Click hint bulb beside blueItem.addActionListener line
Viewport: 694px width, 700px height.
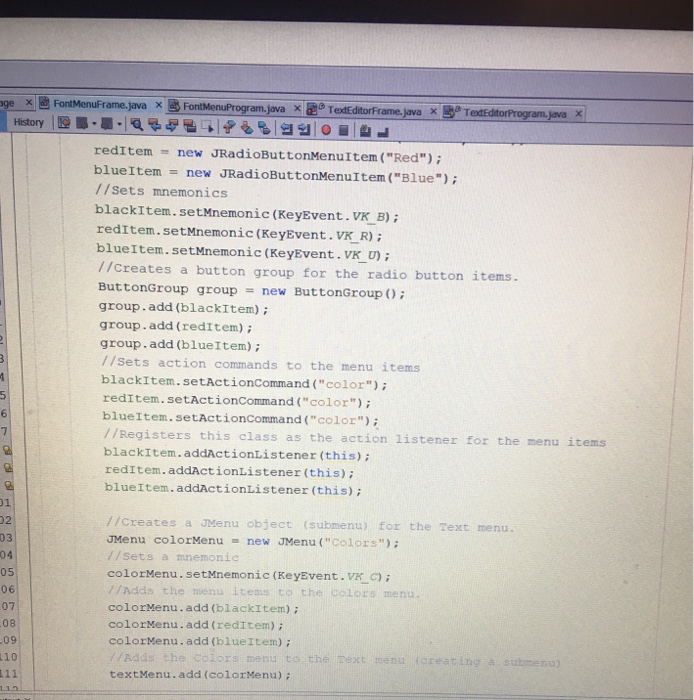[x=9, y=485]
